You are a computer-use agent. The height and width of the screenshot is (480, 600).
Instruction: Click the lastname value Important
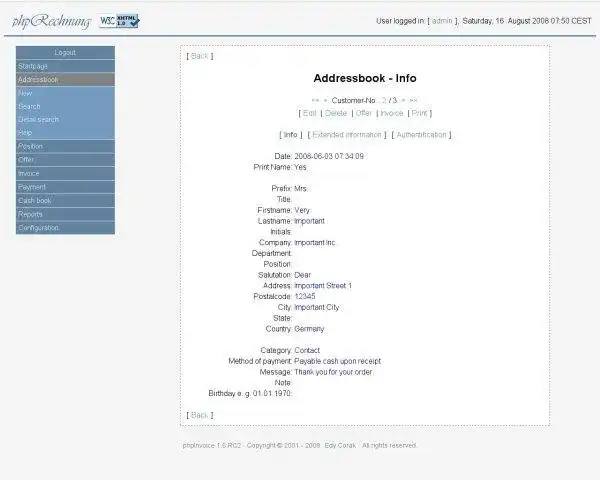pyautogui.click(x=309, y=221)
